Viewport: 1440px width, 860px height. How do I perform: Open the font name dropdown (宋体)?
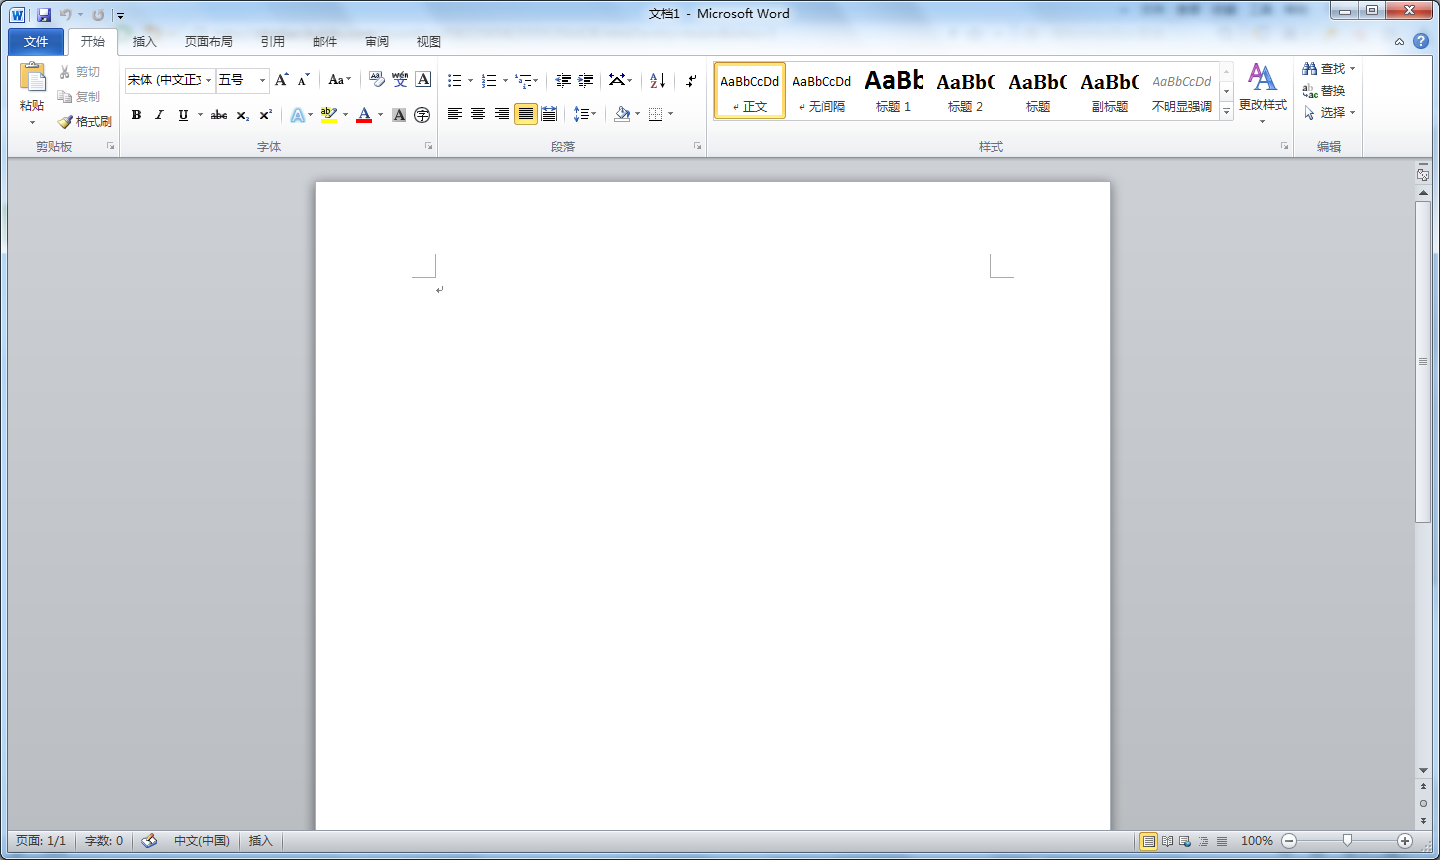click(x=208, y=80)
